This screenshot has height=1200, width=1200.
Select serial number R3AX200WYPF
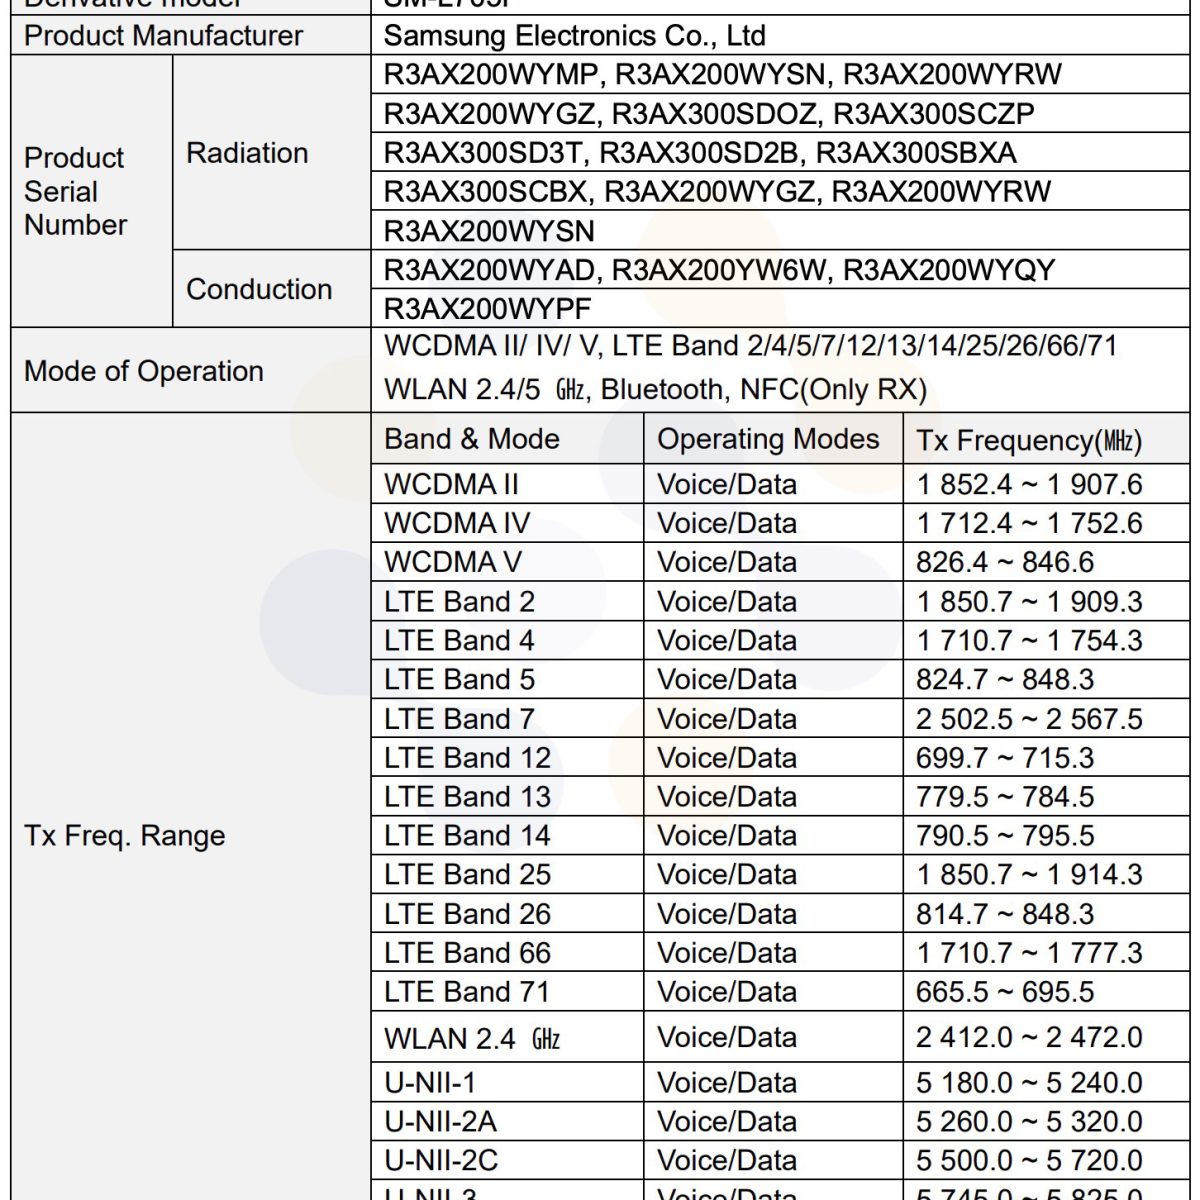pos(488,308)
